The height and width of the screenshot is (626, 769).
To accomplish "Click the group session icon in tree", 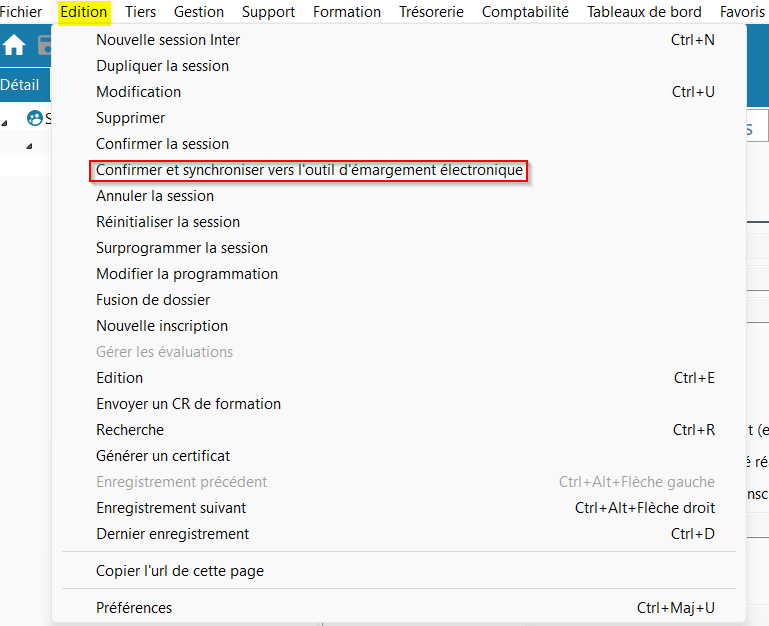I will click(35, 118).
